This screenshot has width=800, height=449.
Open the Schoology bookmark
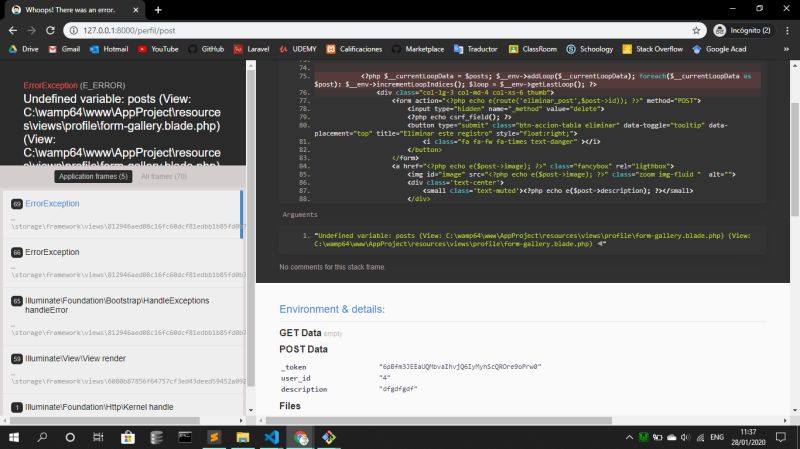(x=589, y=49)
